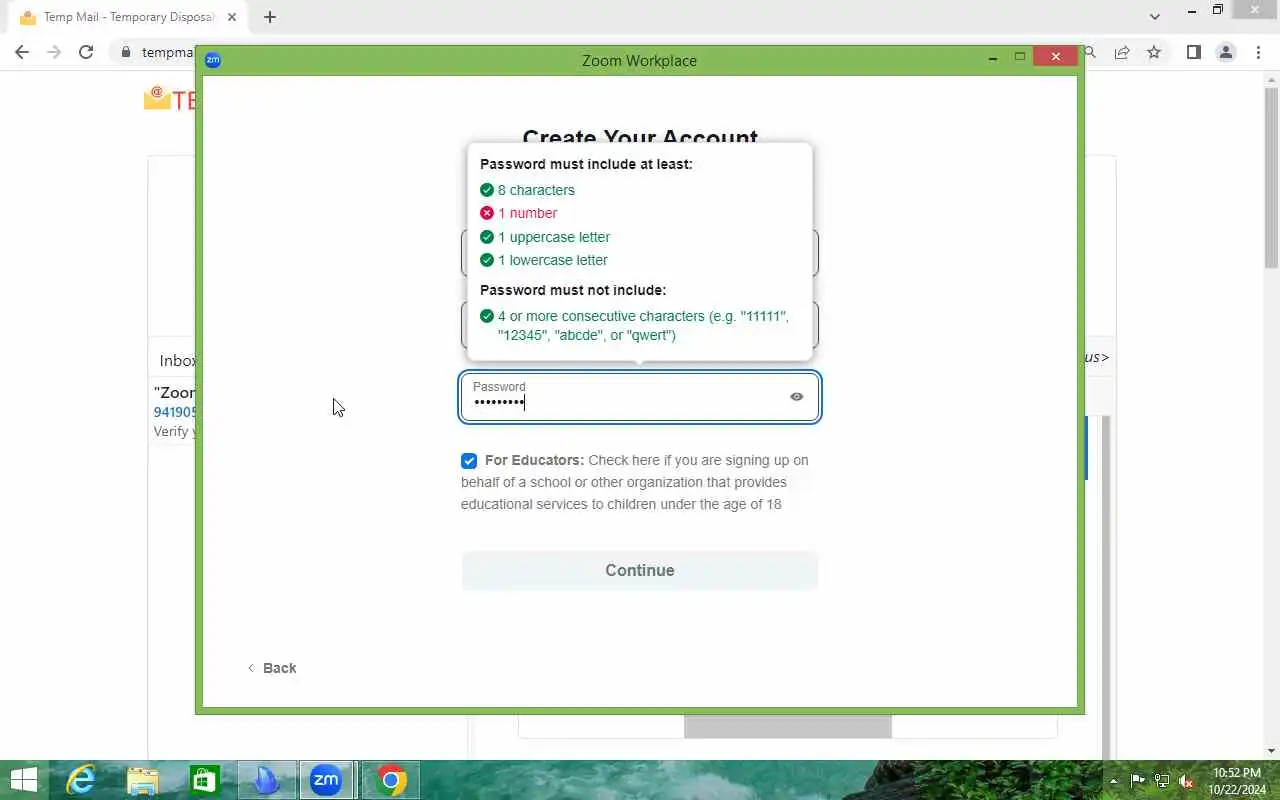Open Internet Explorer from taskbar

[80, 780]
